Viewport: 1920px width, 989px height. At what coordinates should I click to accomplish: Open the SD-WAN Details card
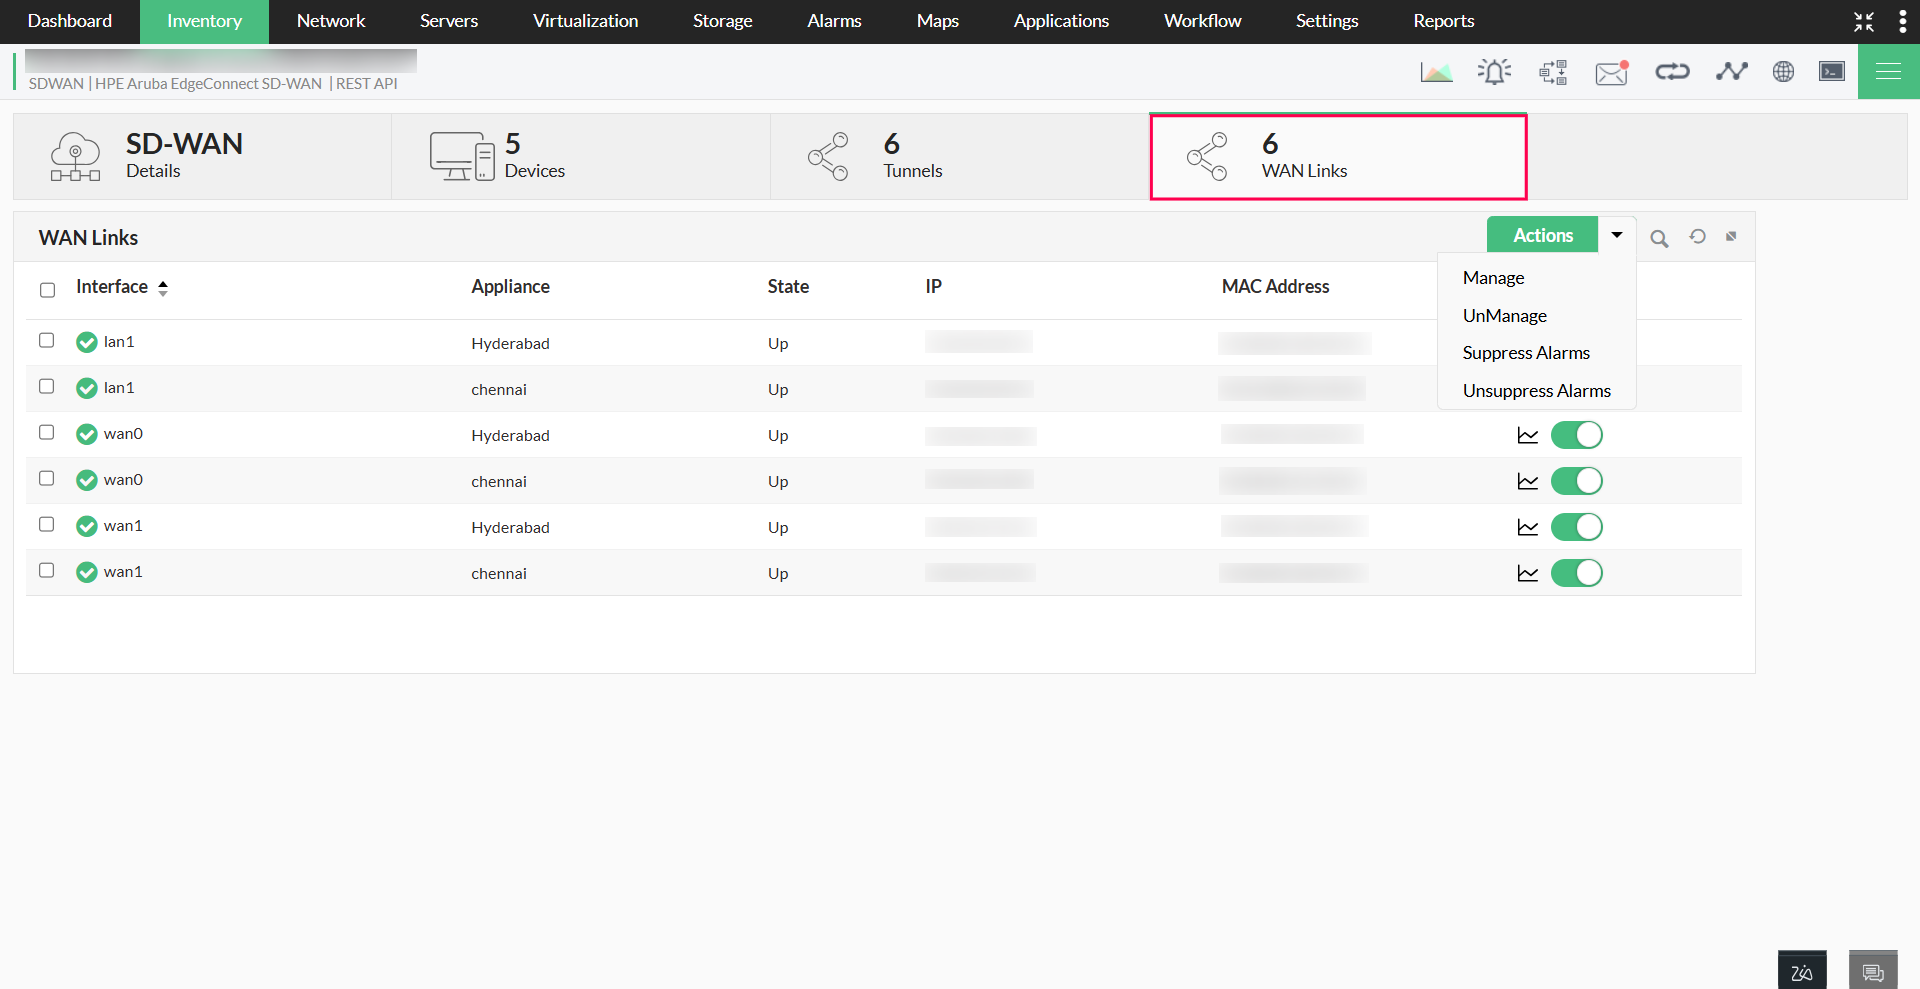(x=202, y=157)
